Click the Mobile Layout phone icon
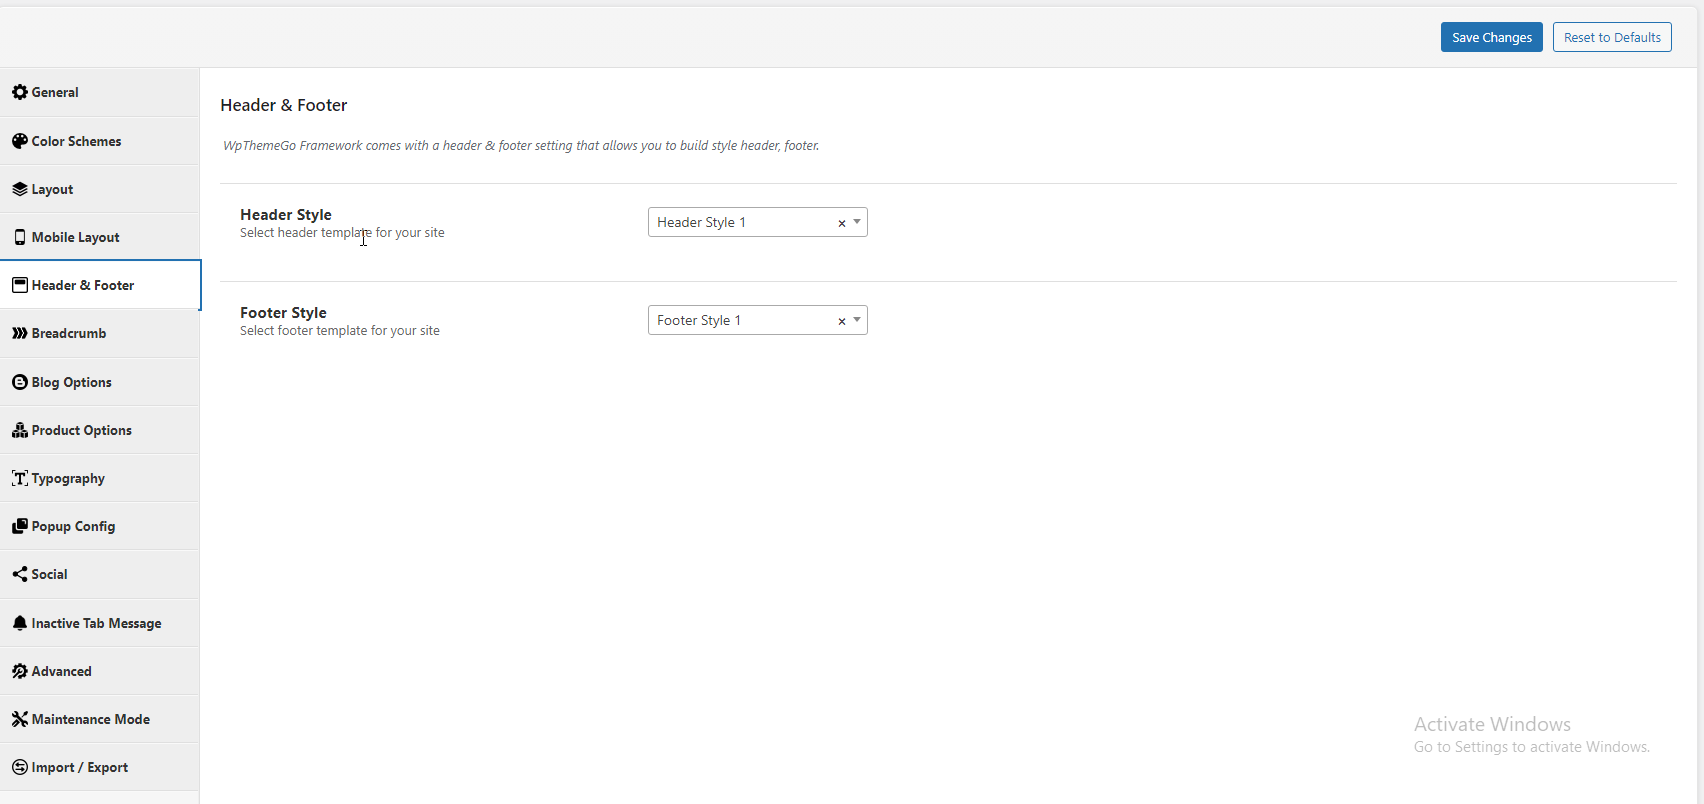Screen dimensions: 1704x804 [x=19, y=237]
